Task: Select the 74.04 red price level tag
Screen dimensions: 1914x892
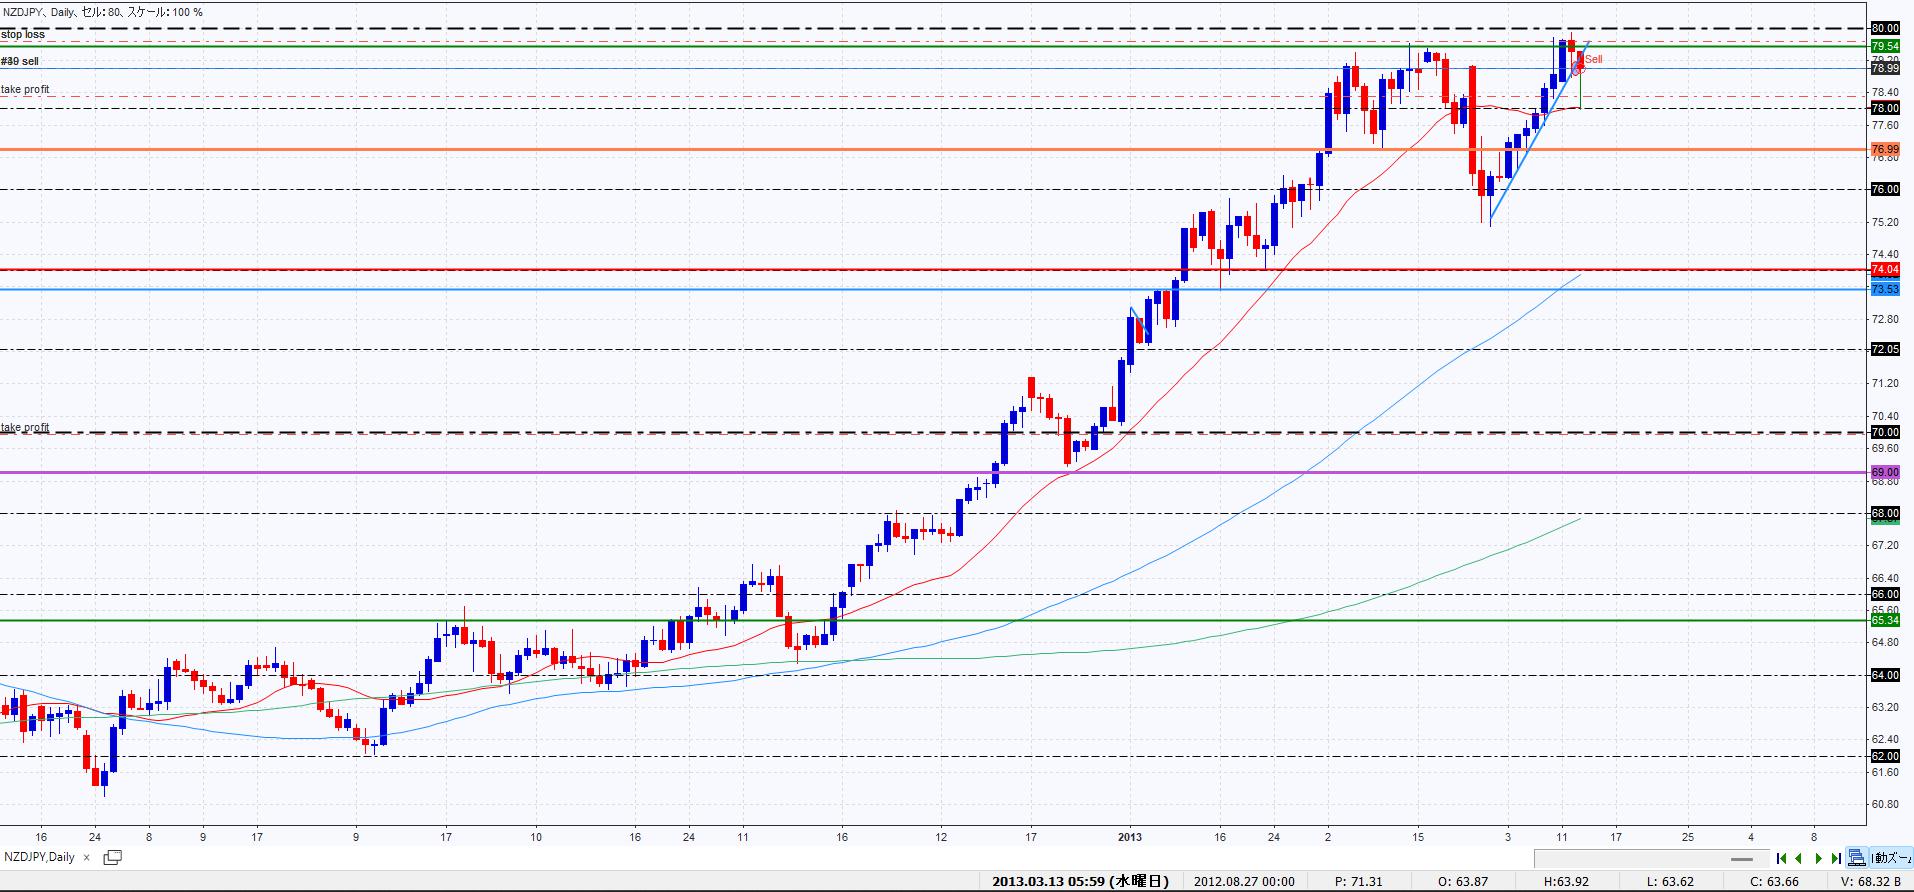Action: coord(1884,270)
